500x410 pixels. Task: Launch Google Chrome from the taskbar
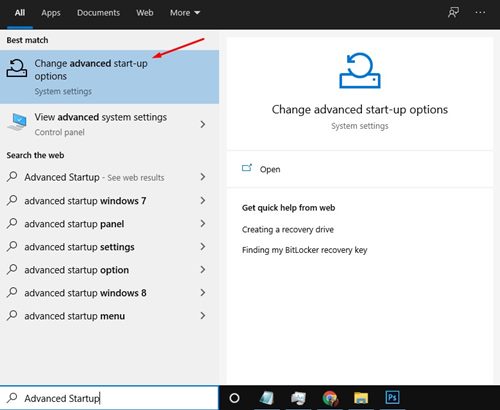tap(330, 398)
